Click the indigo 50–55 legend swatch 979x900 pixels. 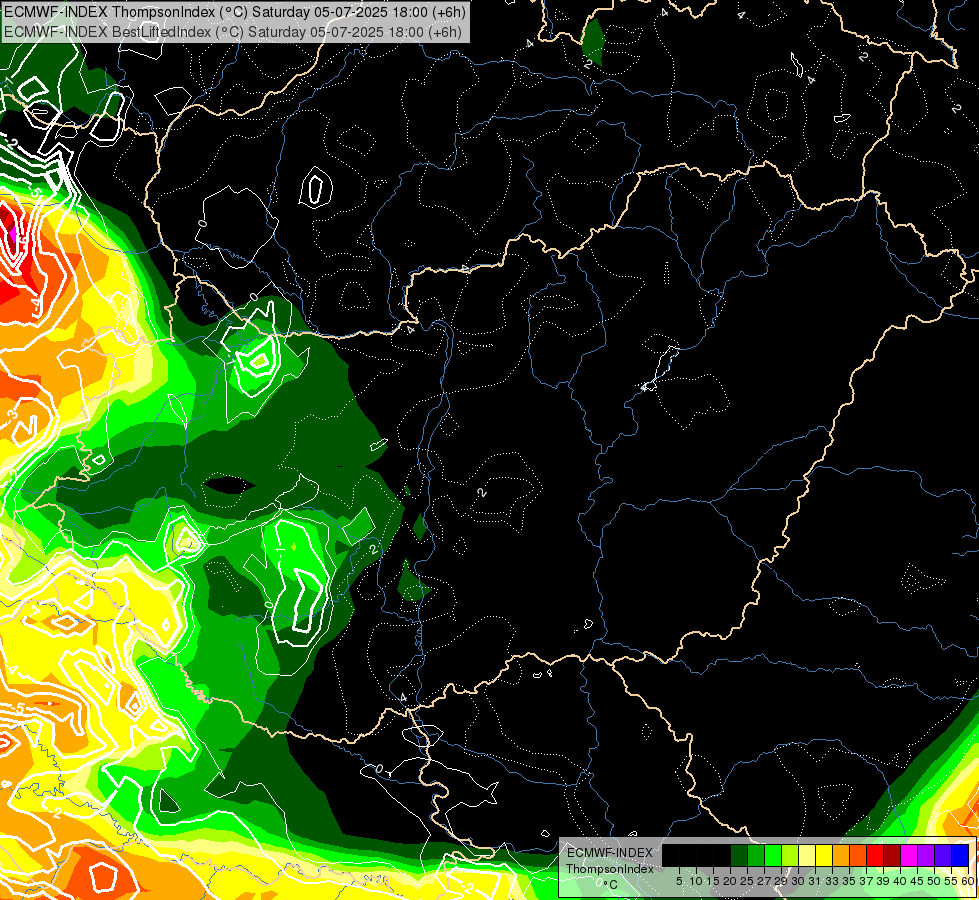943,855
